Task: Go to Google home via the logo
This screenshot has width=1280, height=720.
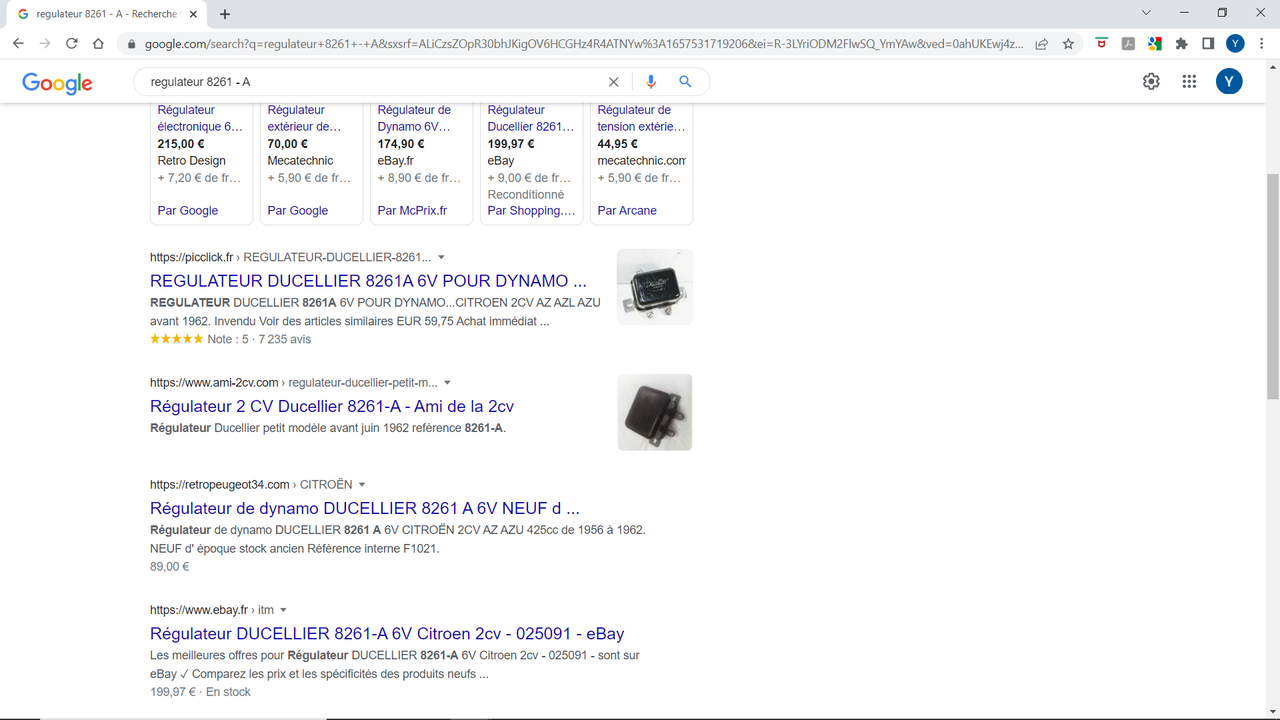Action: 57,83
